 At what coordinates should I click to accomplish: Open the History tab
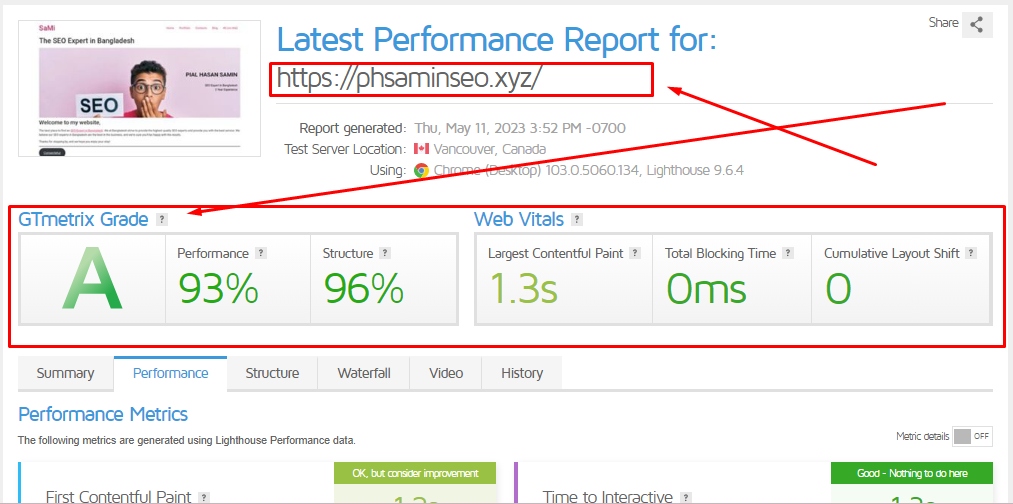click(522, 373)
